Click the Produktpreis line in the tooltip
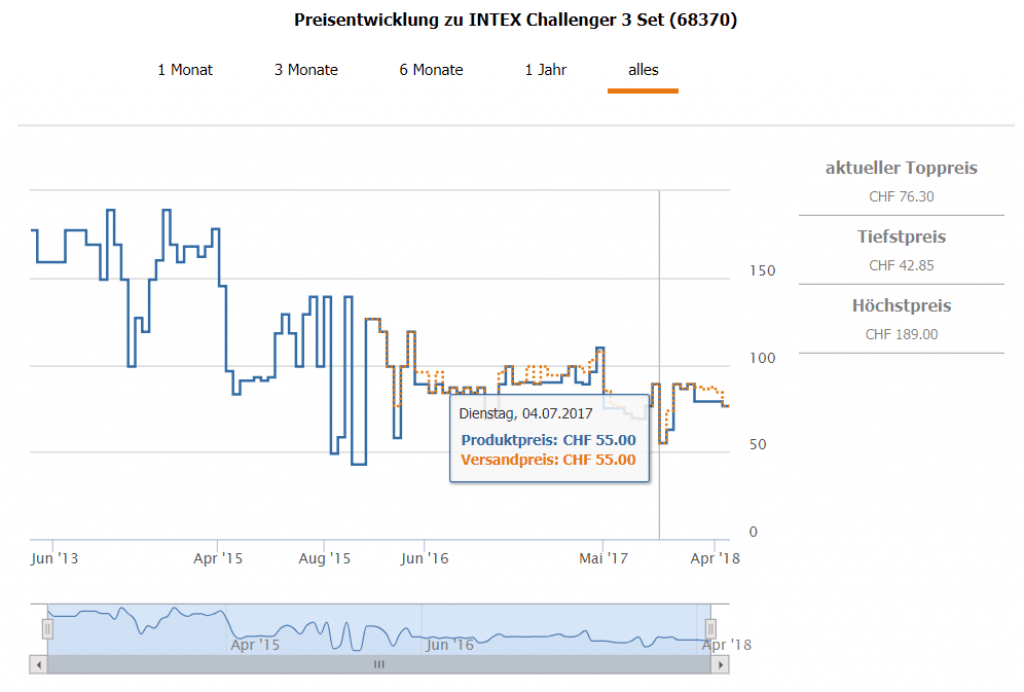1024x692 pixels. point(548,440)
